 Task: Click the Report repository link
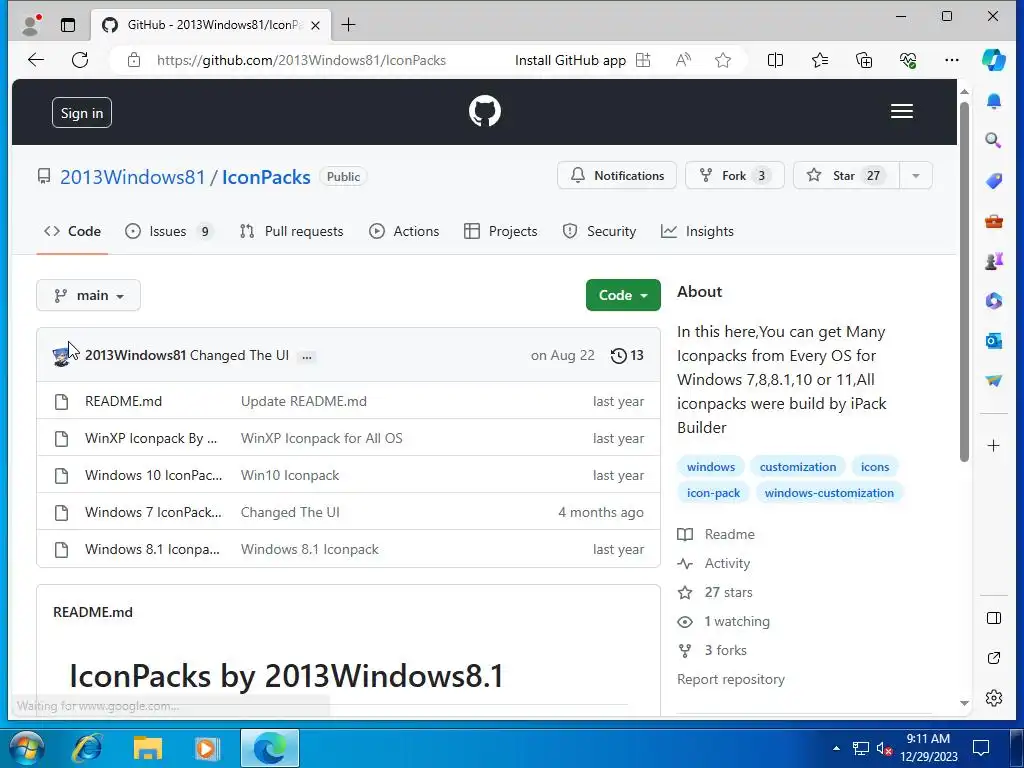[x=731, y=679]
